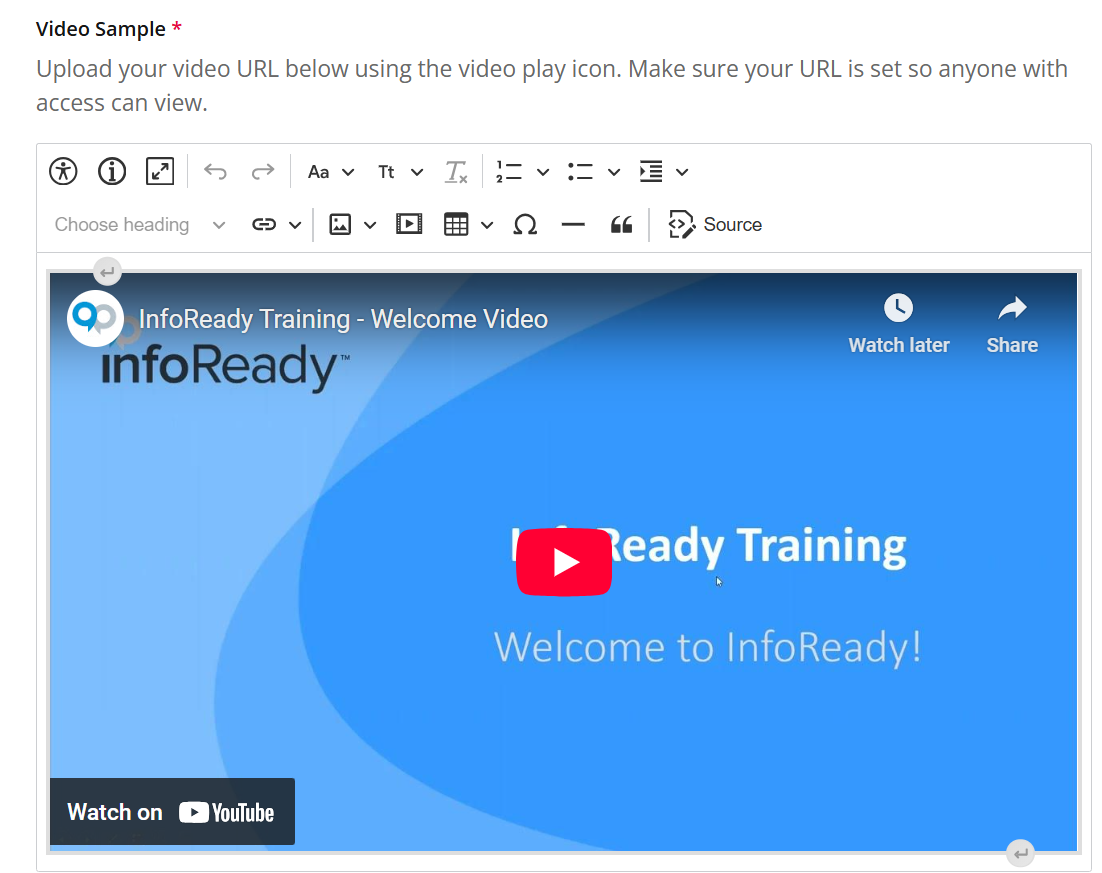Screen dimensions: 1102x873
Task: Insert a numbered list
Action: (x=509, y=172)
